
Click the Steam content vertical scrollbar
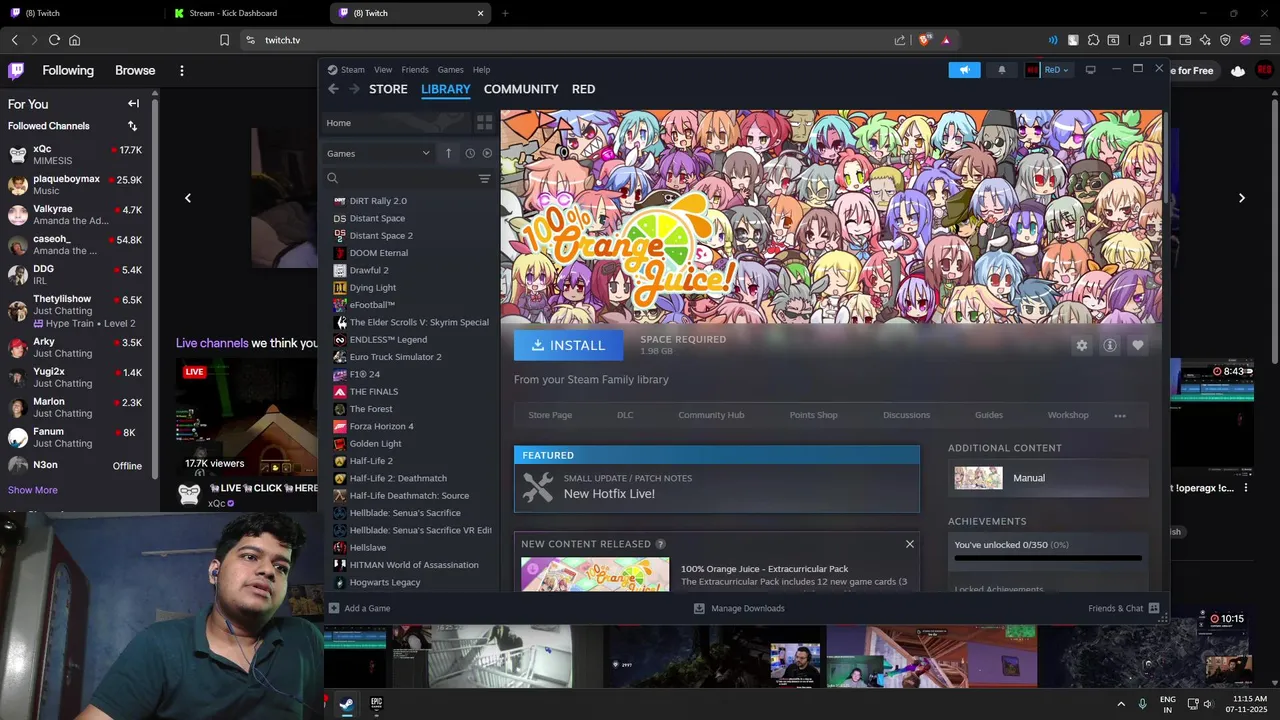coord(1164,157)
